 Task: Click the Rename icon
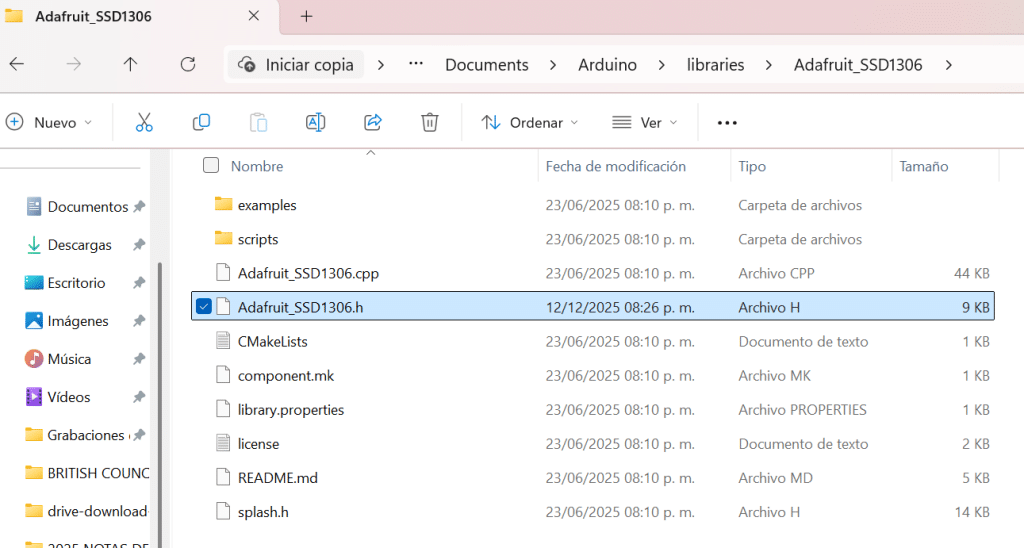pos(315,122)
